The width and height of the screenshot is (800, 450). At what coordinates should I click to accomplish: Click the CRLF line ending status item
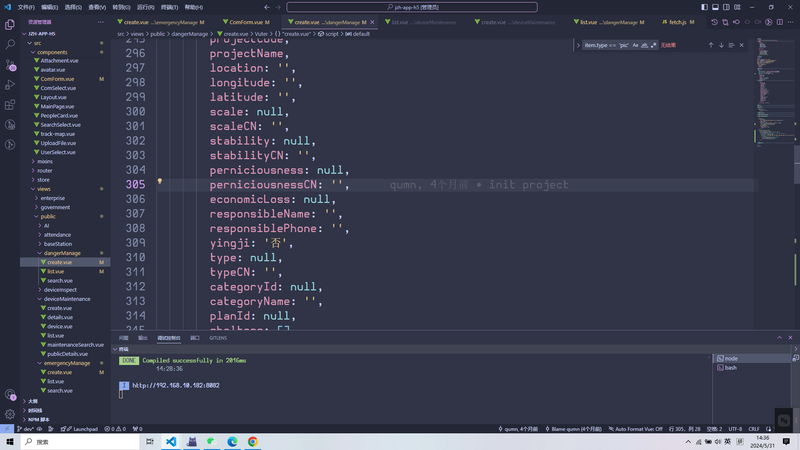tap(754, 429)
